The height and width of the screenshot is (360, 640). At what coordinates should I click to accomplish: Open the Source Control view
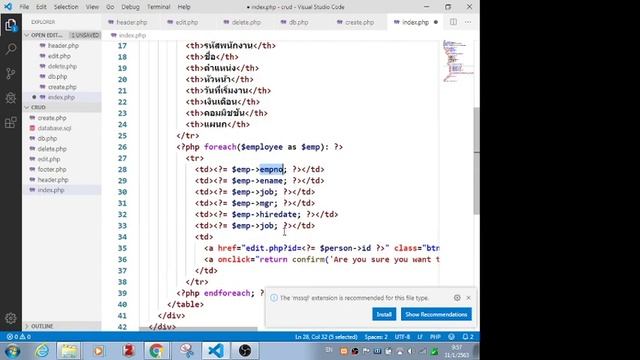[11, 73]
